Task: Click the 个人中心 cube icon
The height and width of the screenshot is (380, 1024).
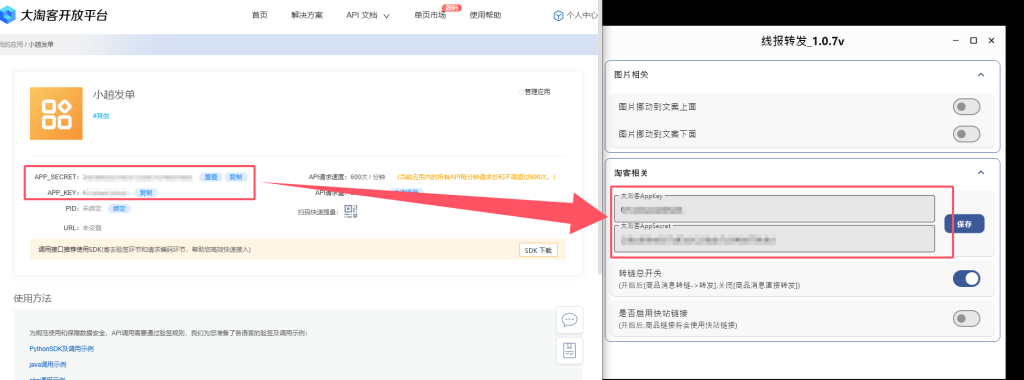Action: [x=558, y=16]
